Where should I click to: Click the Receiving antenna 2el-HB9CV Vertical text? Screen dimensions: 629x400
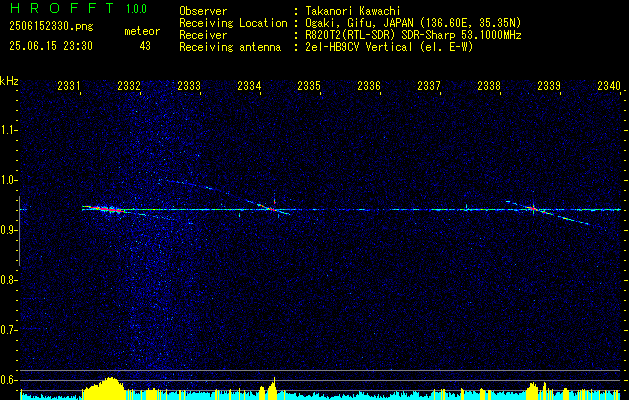(389, 47)
